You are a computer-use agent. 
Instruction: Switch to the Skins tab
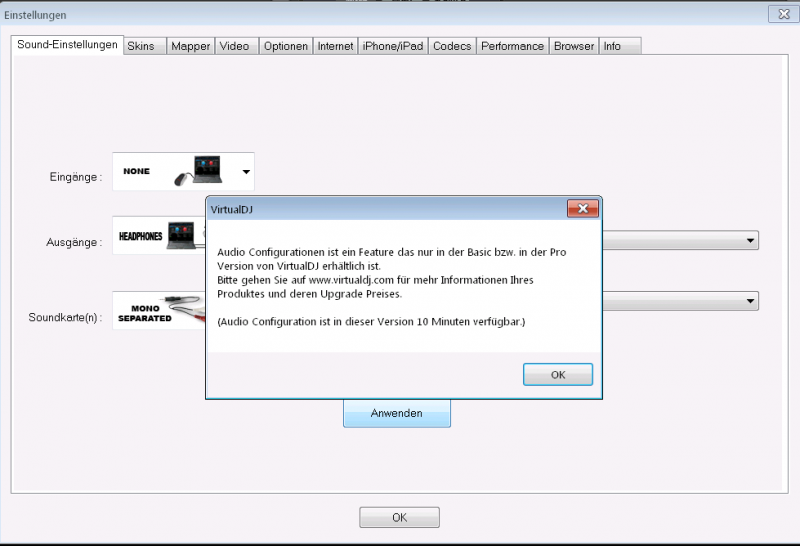(145, 46)
